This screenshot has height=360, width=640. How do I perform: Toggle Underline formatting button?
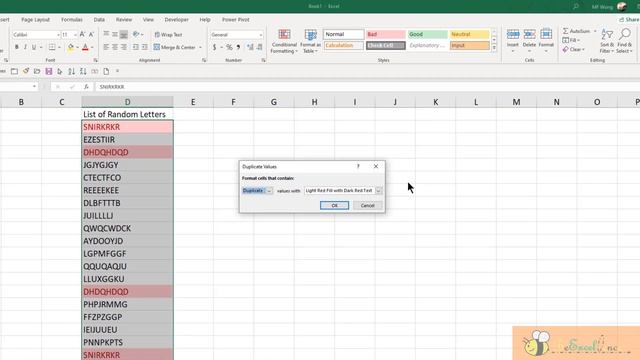click(34, 47)
